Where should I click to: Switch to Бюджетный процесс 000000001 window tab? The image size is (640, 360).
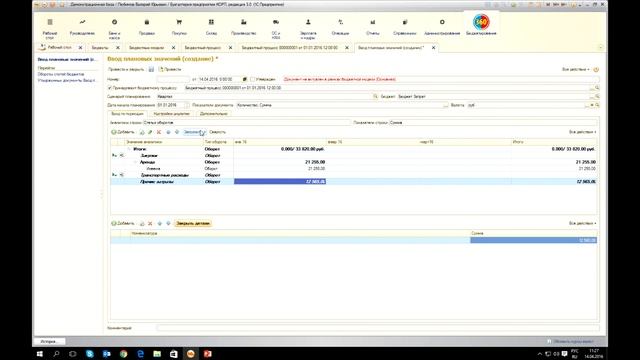pyautogui.click(x=289, y=48)
